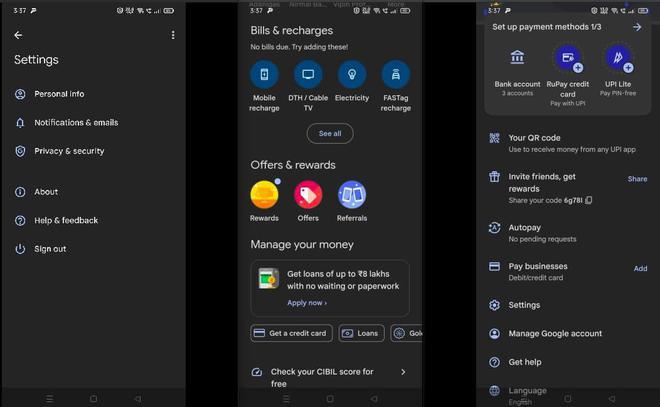This screenshot has height=407, width=660.
Task: Add a RuPay credit card icon
Action: coord(568,59)
